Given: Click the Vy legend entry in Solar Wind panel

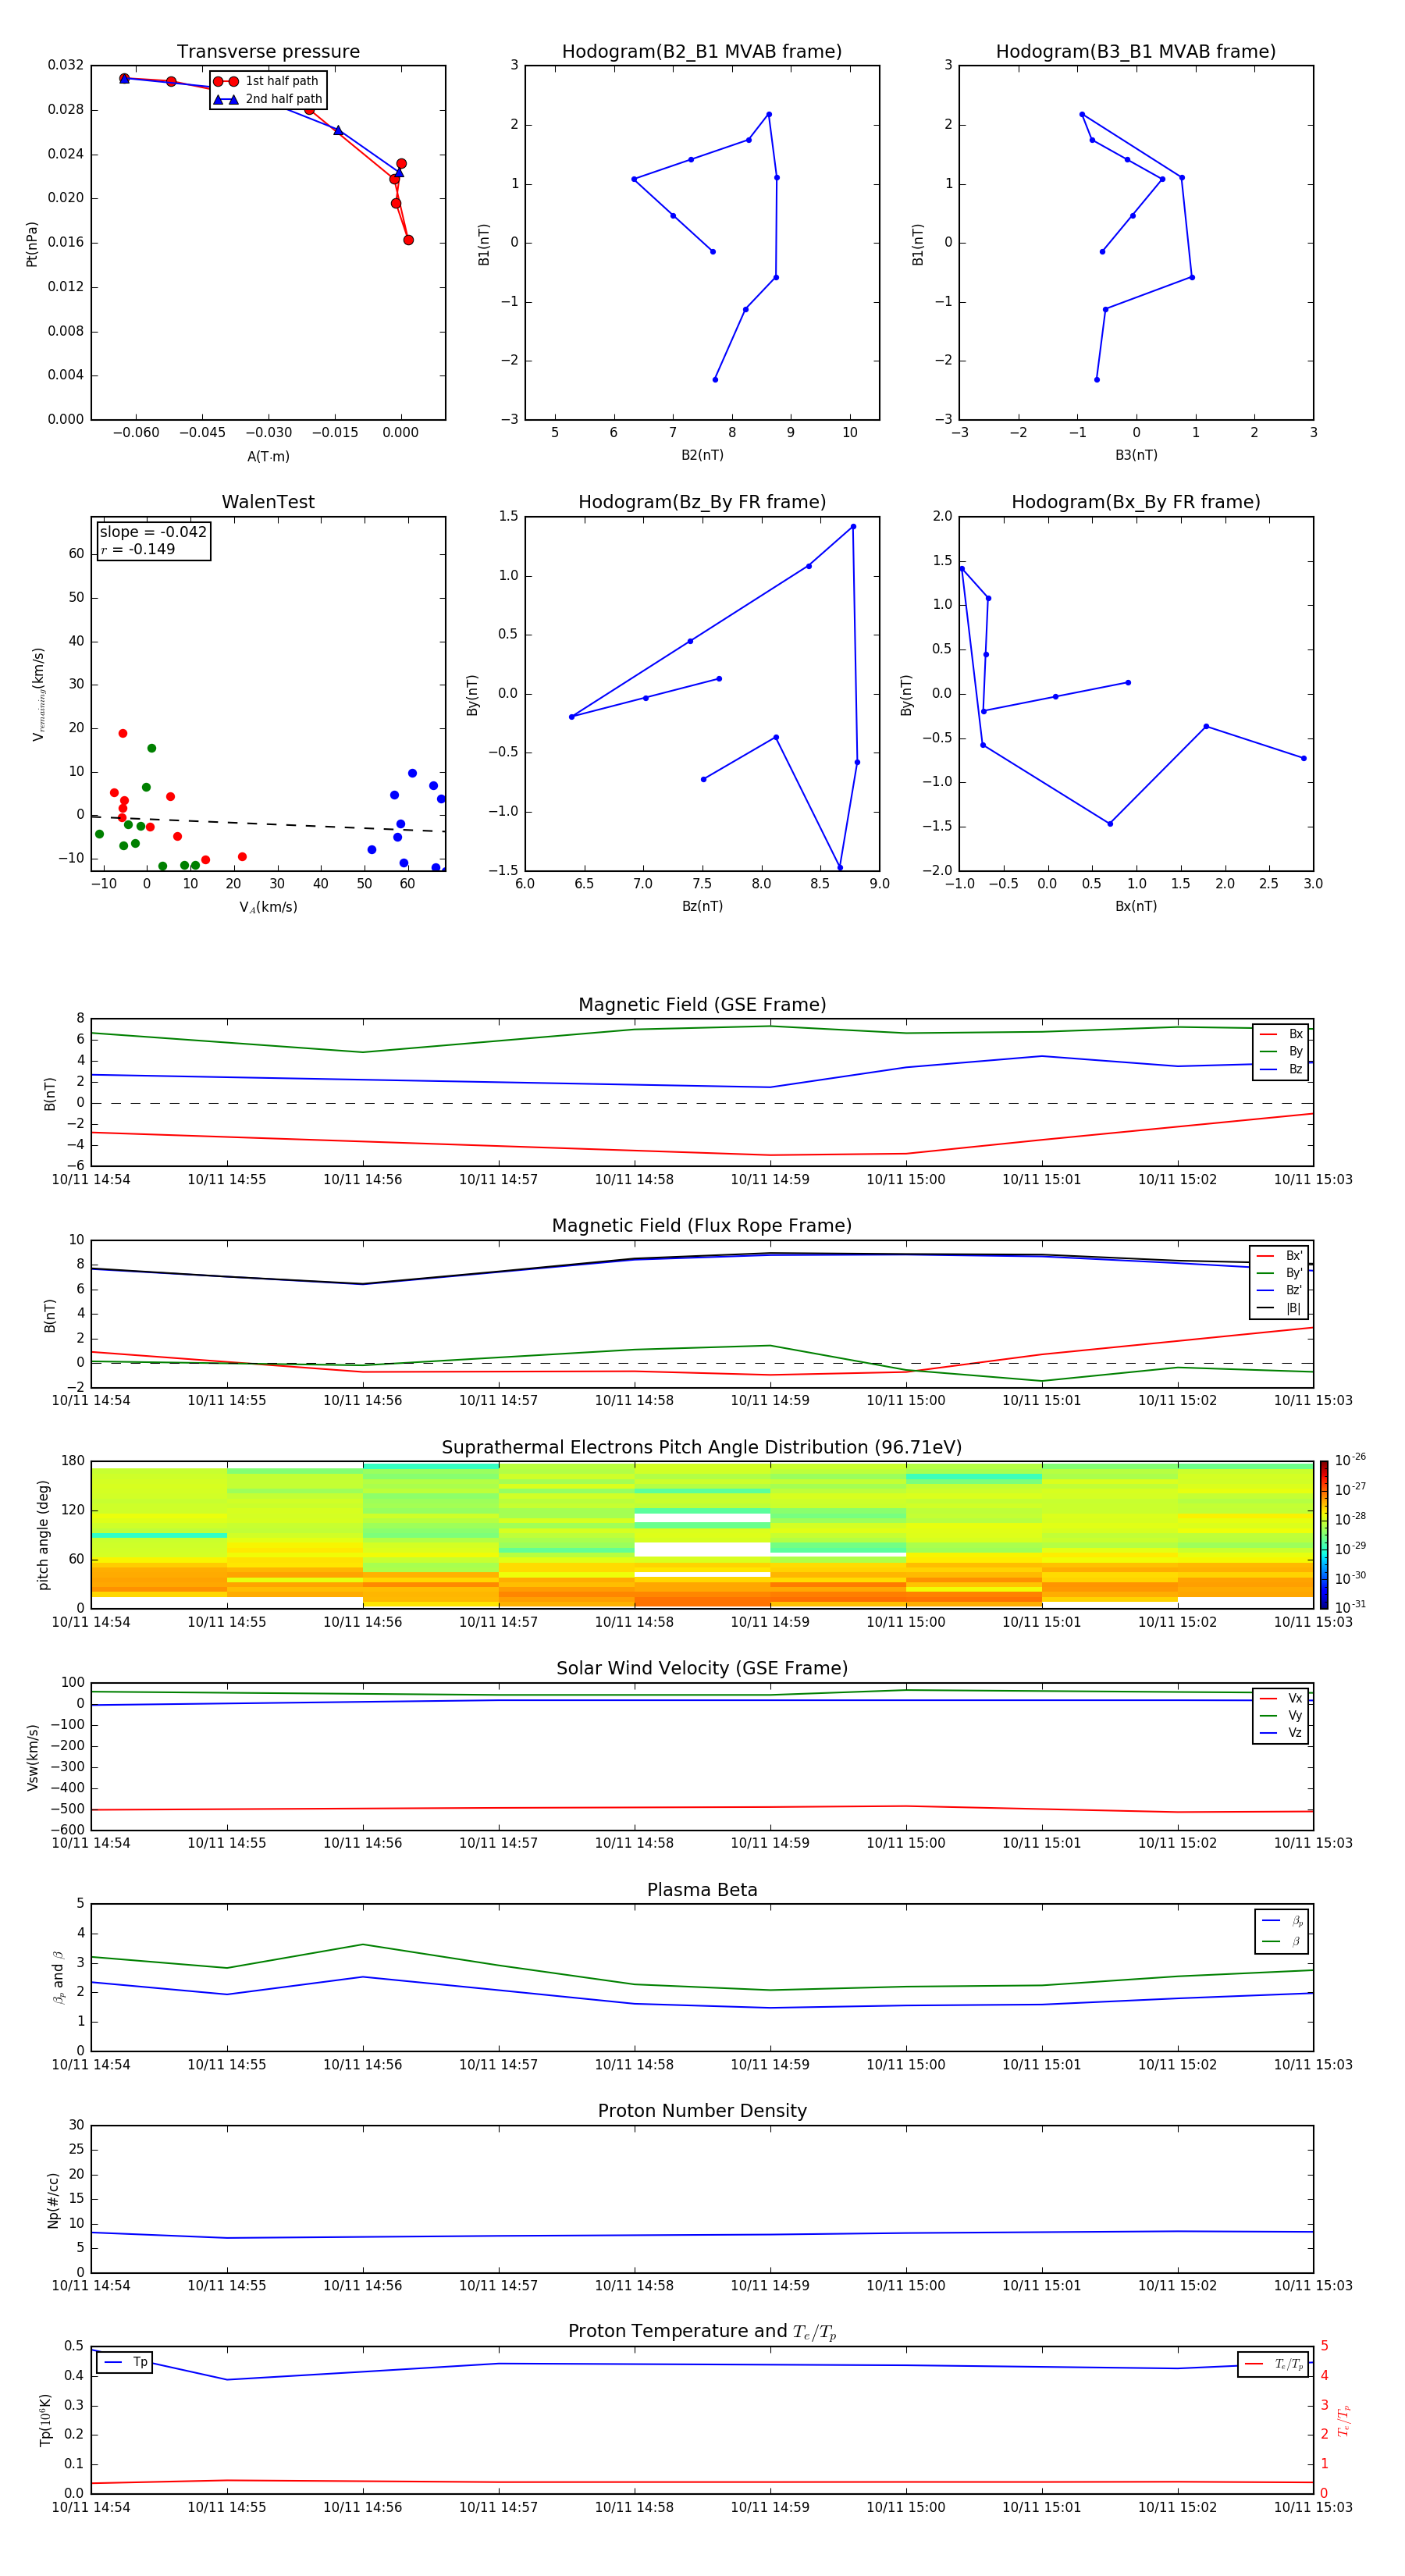Looking at the screenshot, I should pos(1281,1715).
